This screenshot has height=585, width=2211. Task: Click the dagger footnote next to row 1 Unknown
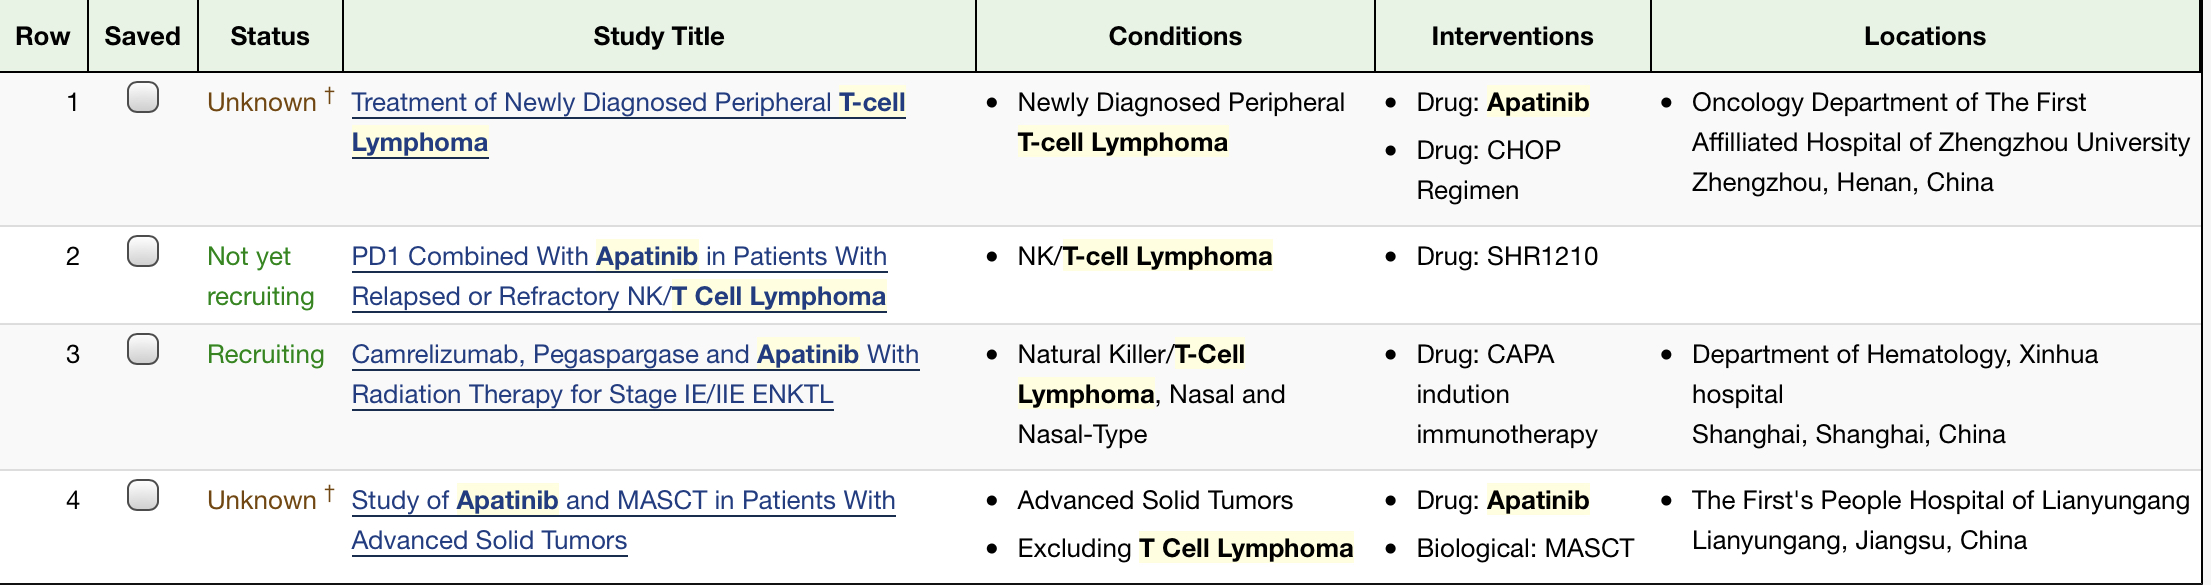coord(329,96)
